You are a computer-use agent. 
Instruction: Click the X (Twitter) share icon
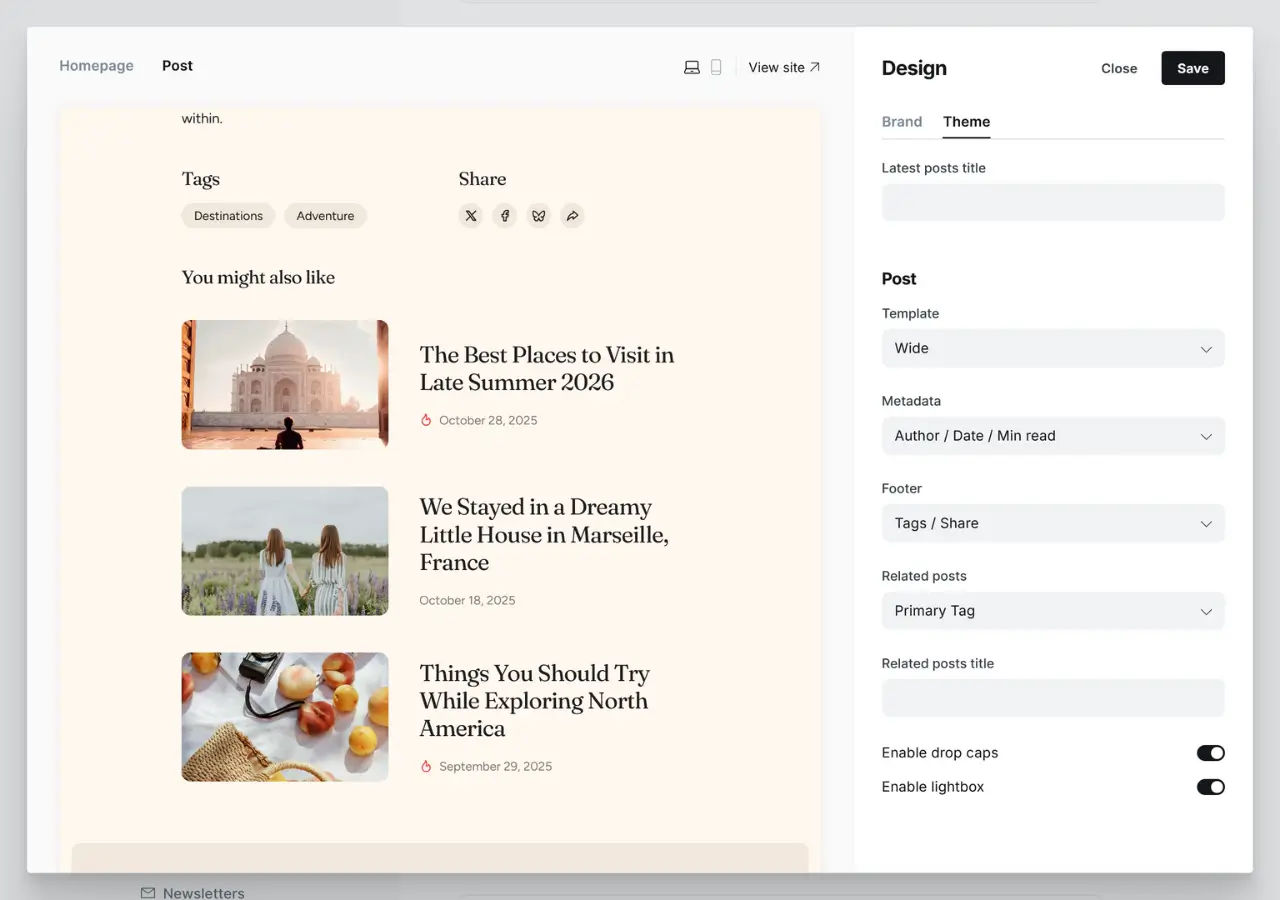tap(471, 215)
